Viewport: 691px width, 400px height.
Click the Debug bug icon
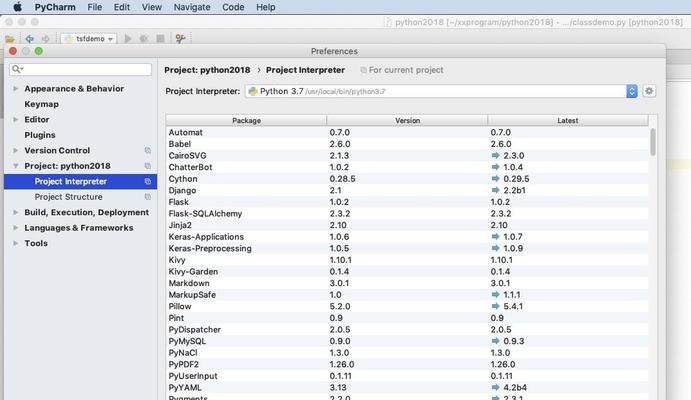144,39
